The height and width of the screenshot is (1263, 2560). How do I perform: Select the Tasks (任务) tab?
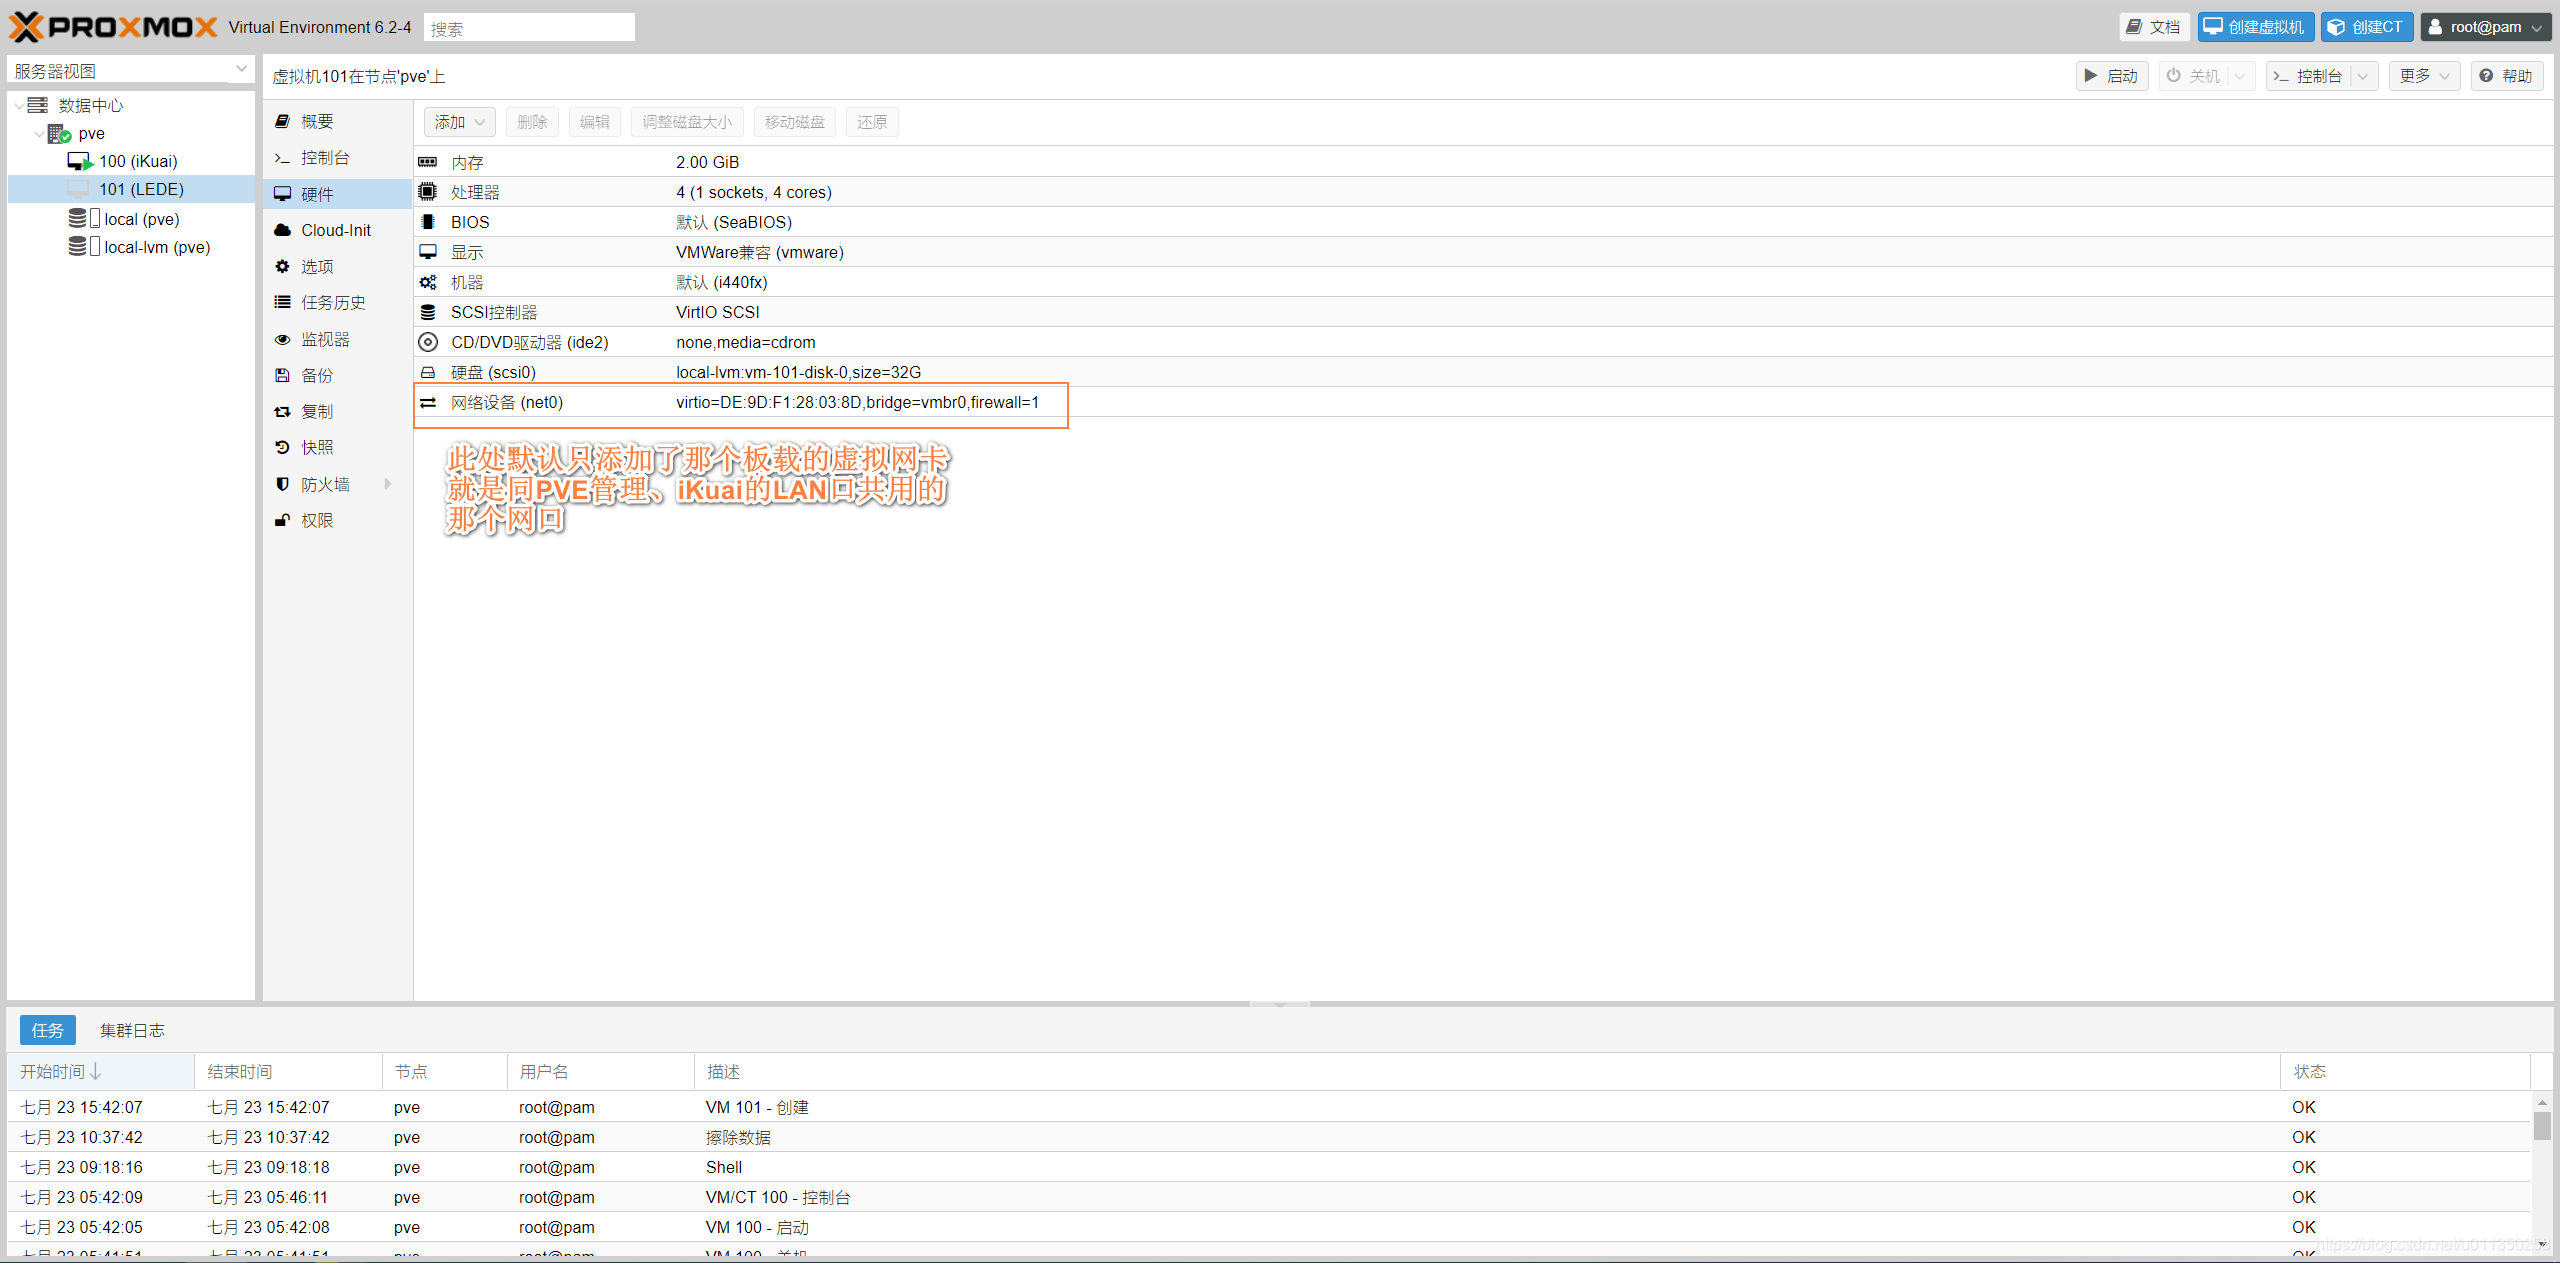(x=47, y=1030)
